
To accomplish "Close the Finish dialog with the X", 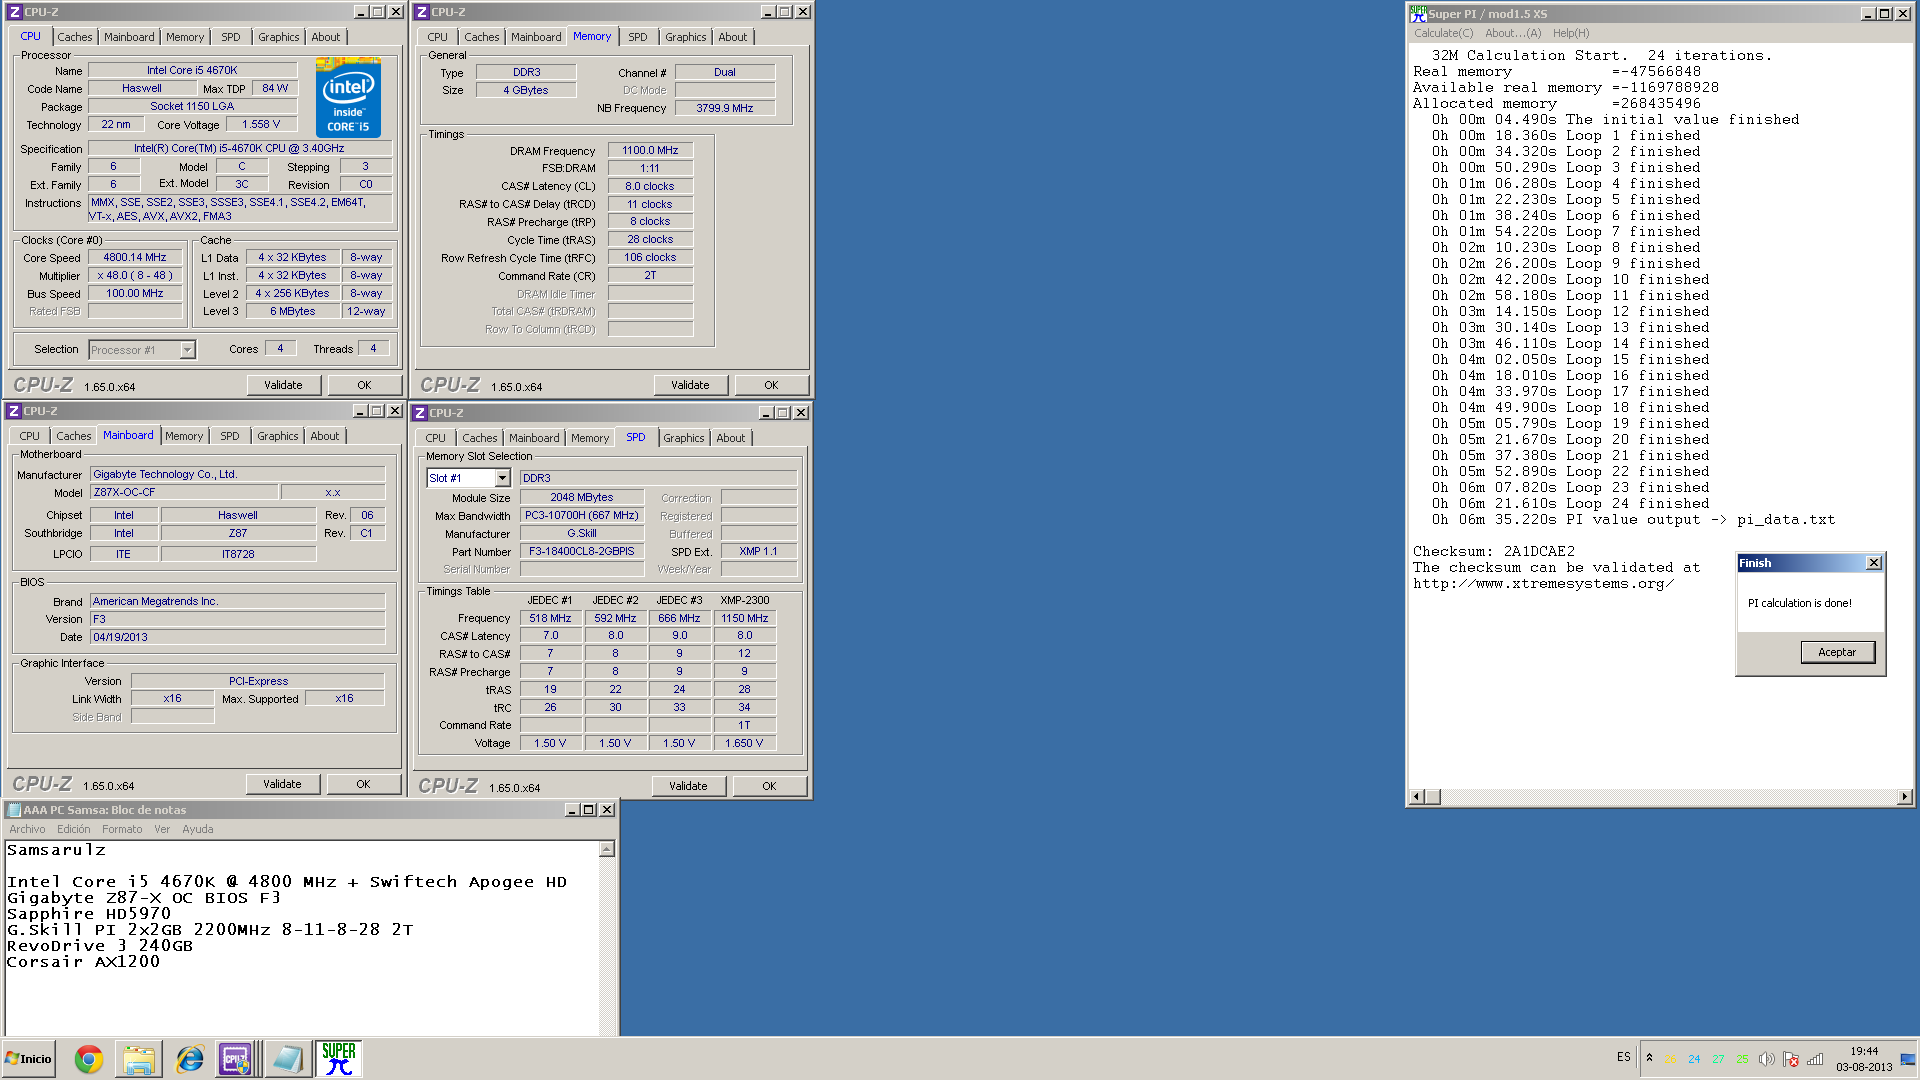I will click(x=1874, y=563).
